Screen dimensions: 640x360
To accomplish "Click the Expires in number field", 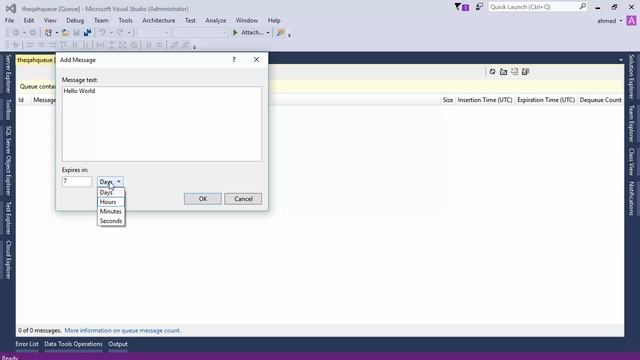I will [77, 181].
